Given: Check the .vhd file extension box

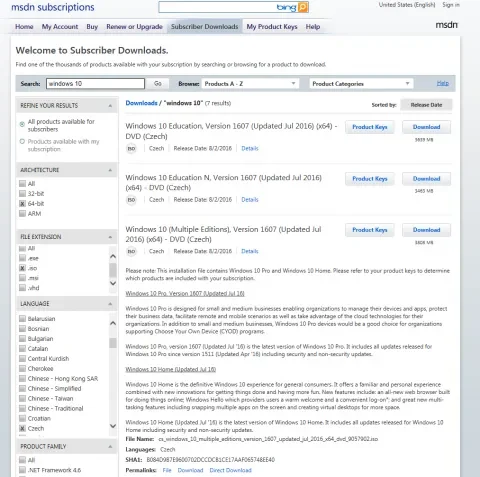Looking at the screenshot, I should 22,288.
